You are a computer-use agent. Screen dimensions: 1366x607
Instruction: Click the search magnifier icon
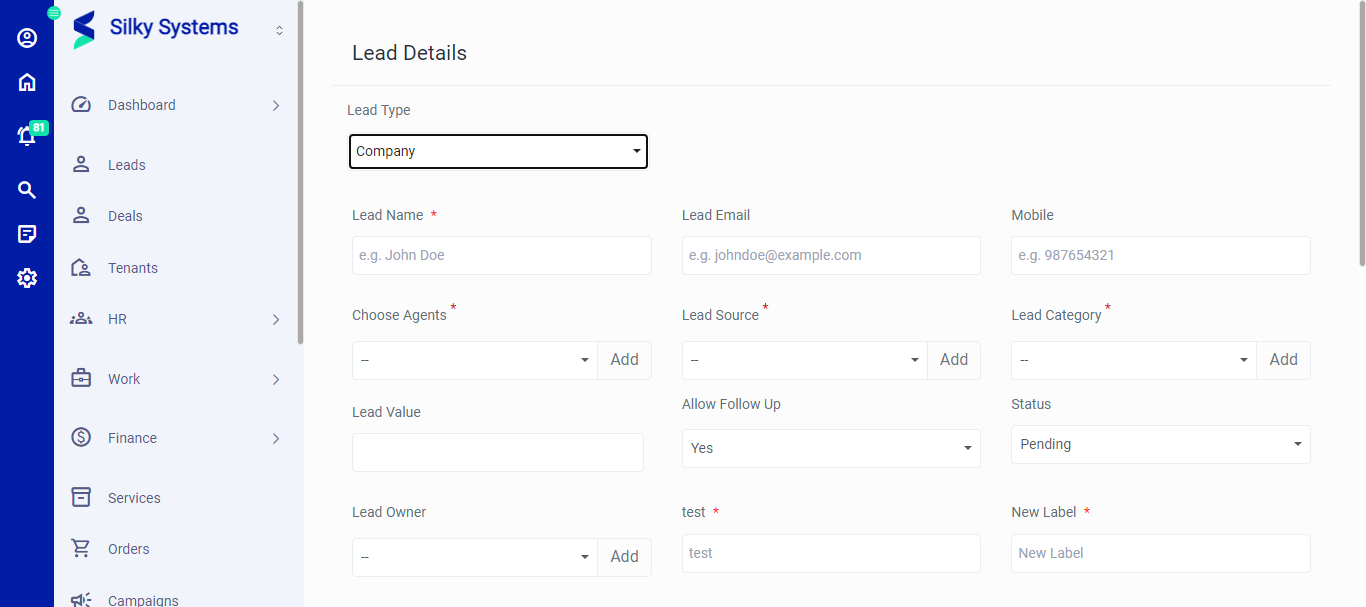27,190
